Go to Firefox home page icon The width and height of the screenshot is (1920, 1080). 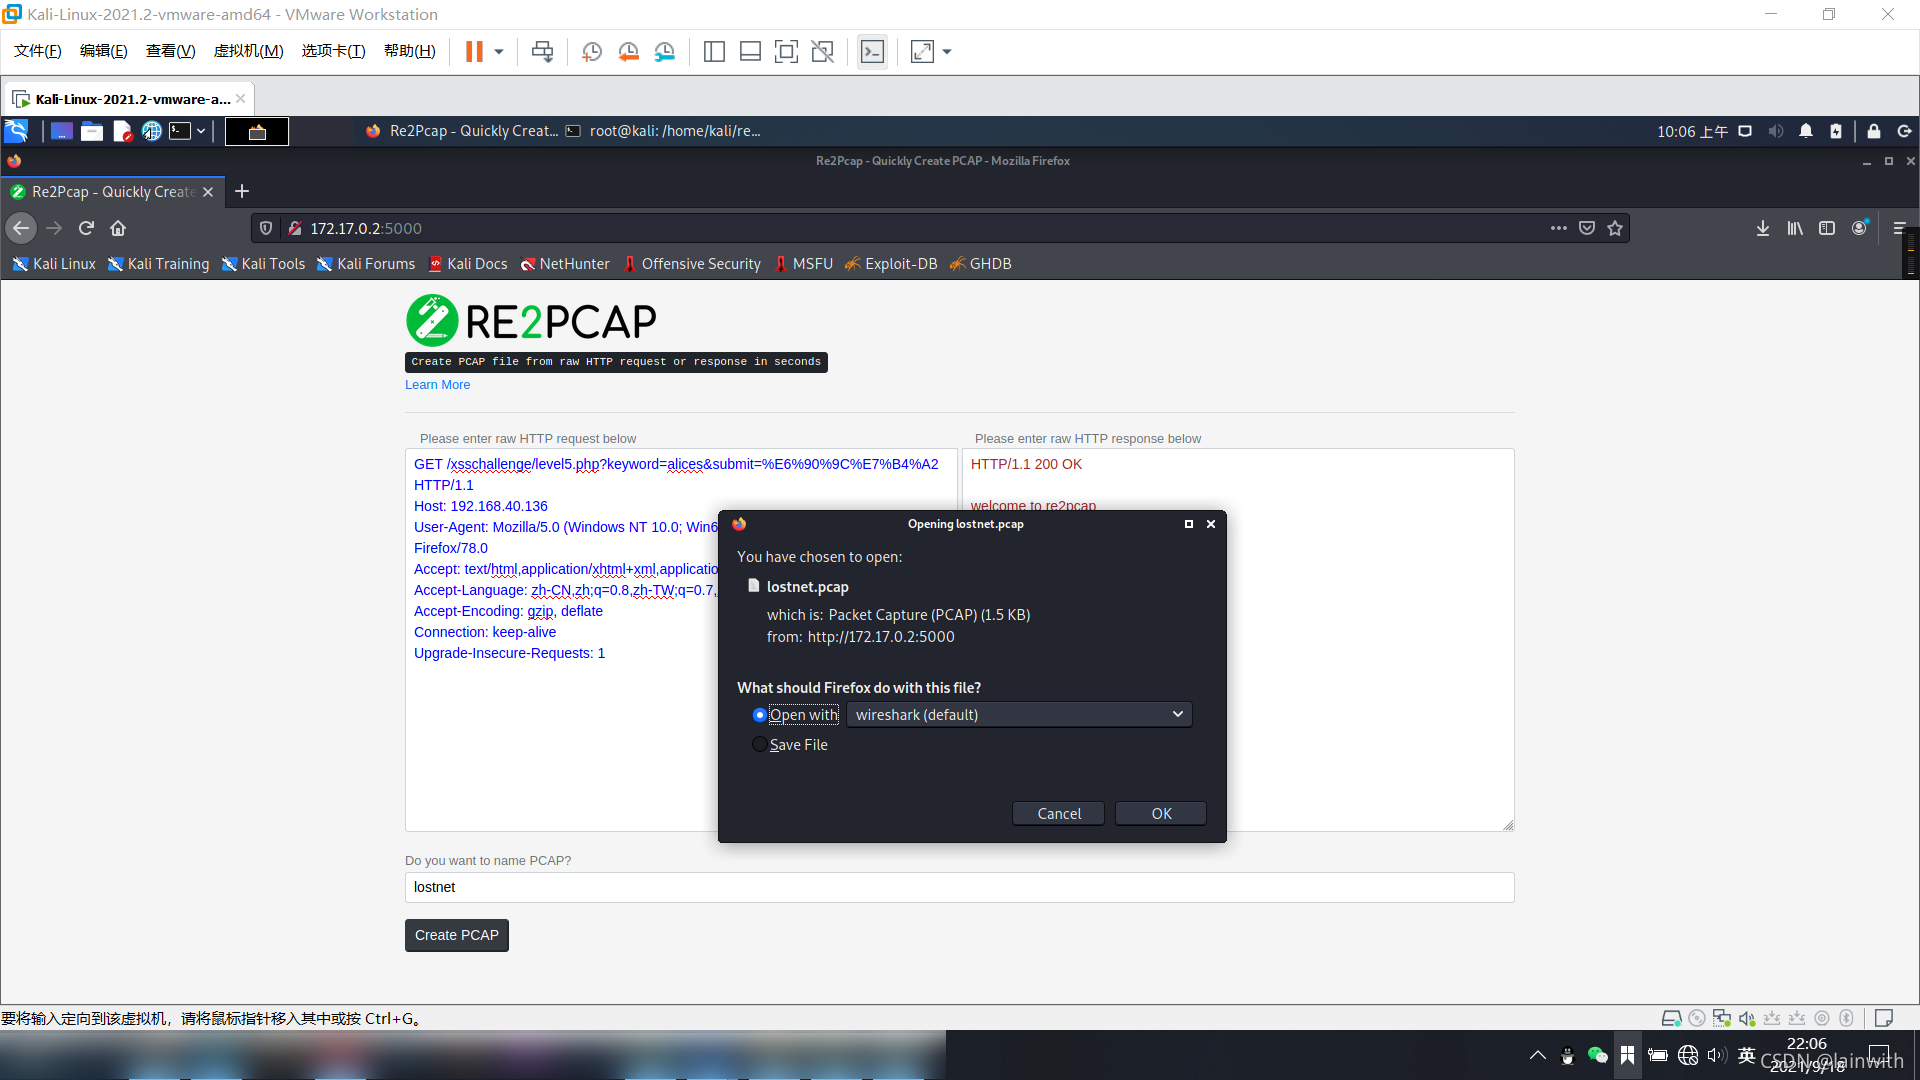[x=118, y=228]
